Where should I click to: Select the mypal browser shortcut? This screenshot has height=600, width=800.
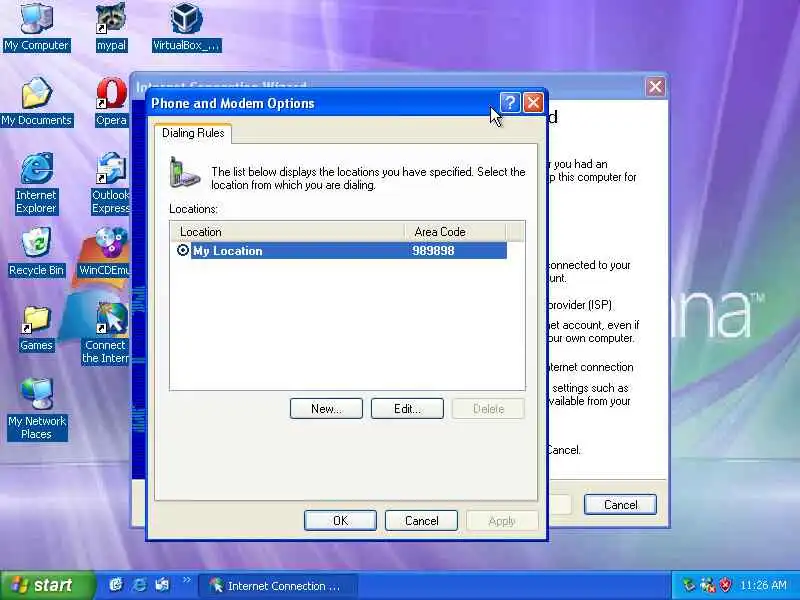111,26
